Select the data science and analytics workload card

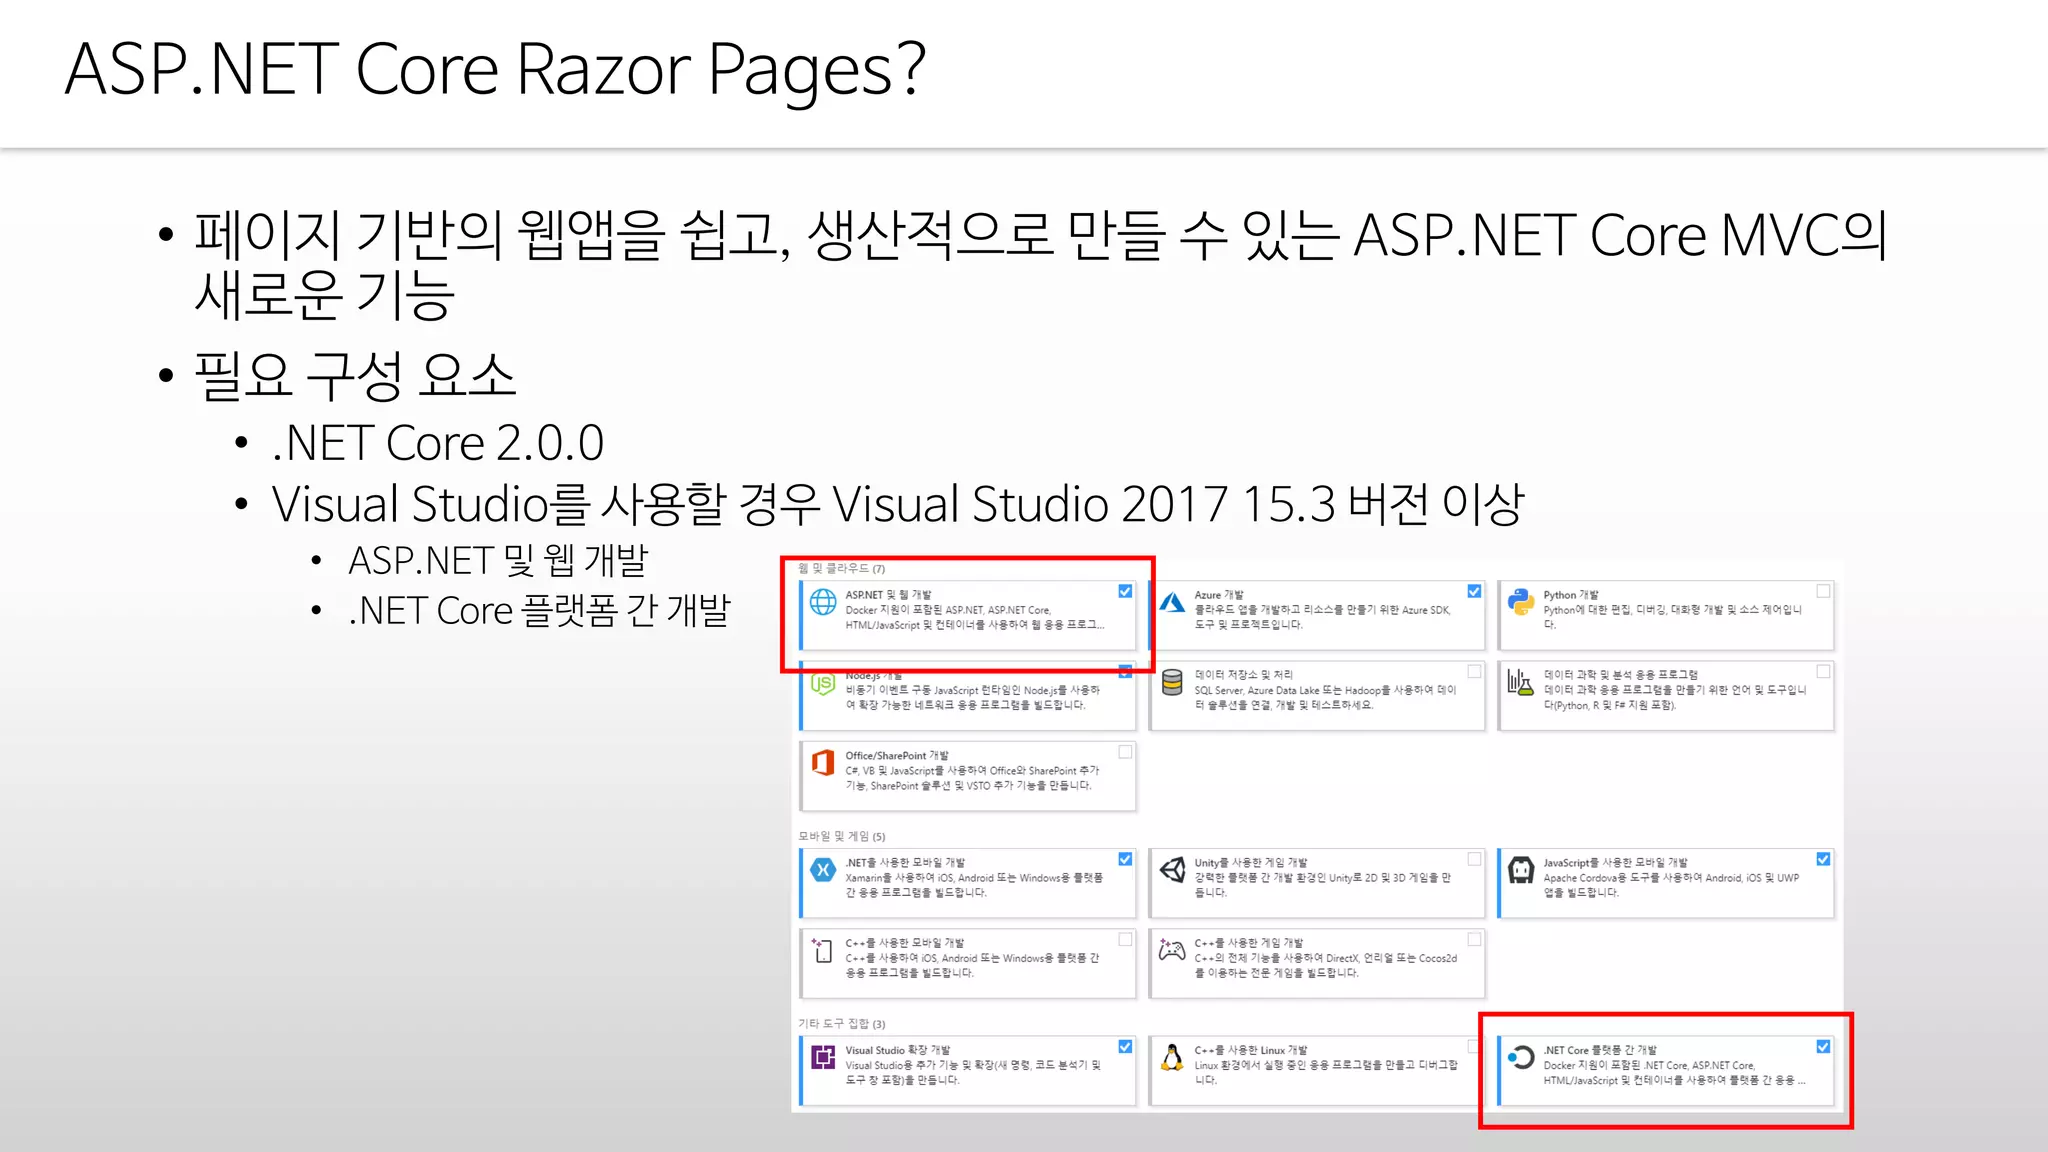[1665, 695]
